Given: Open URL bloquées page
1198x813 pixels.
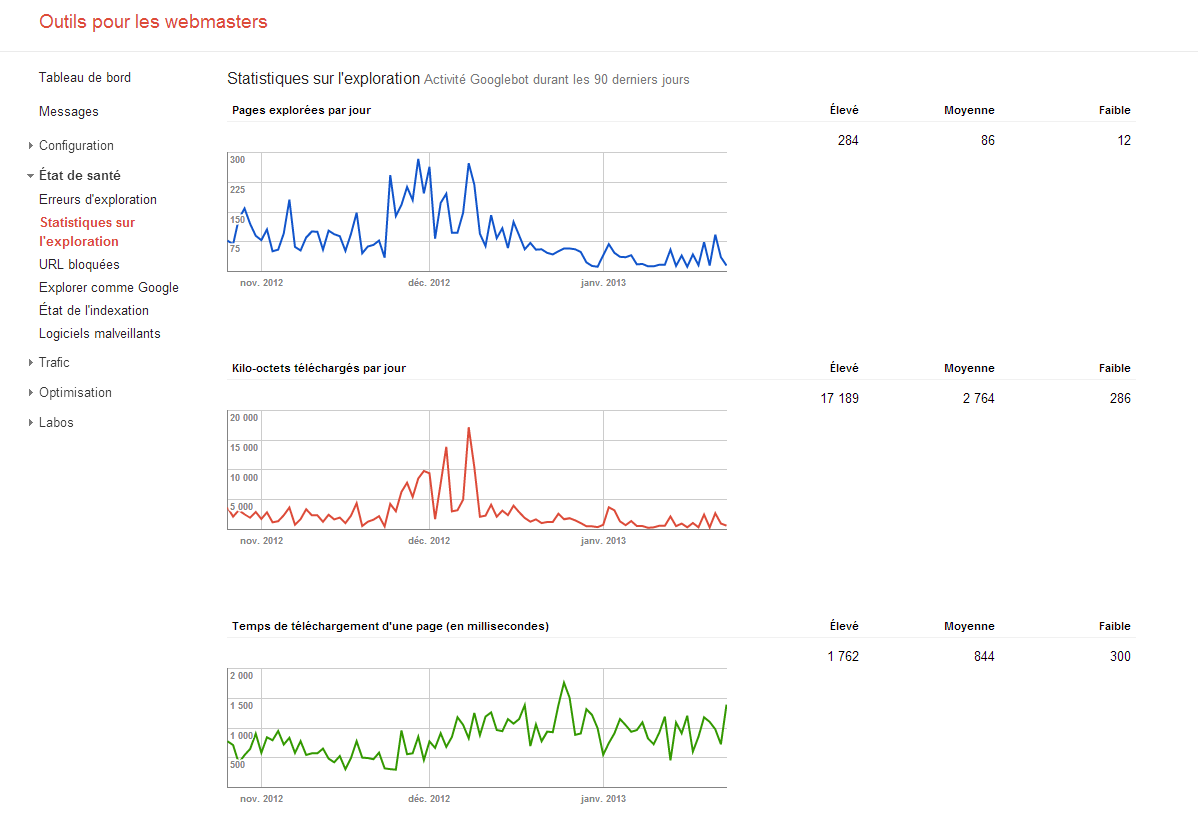Looking at the screenshot, I should click(79, 265).
